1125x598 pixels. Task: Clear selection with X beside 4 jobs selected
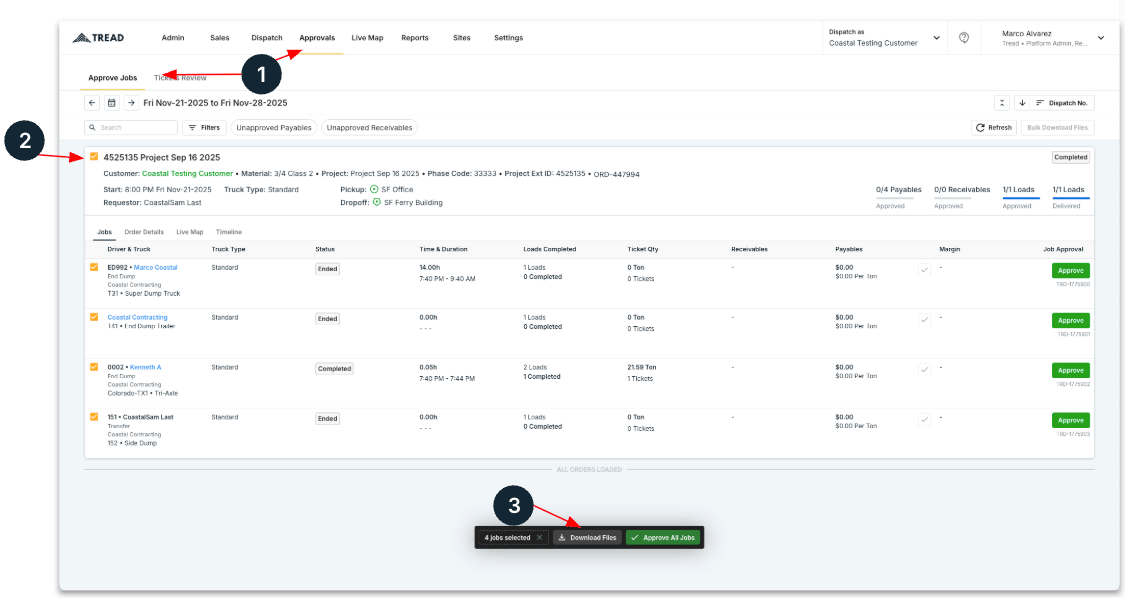coord(540,538)
